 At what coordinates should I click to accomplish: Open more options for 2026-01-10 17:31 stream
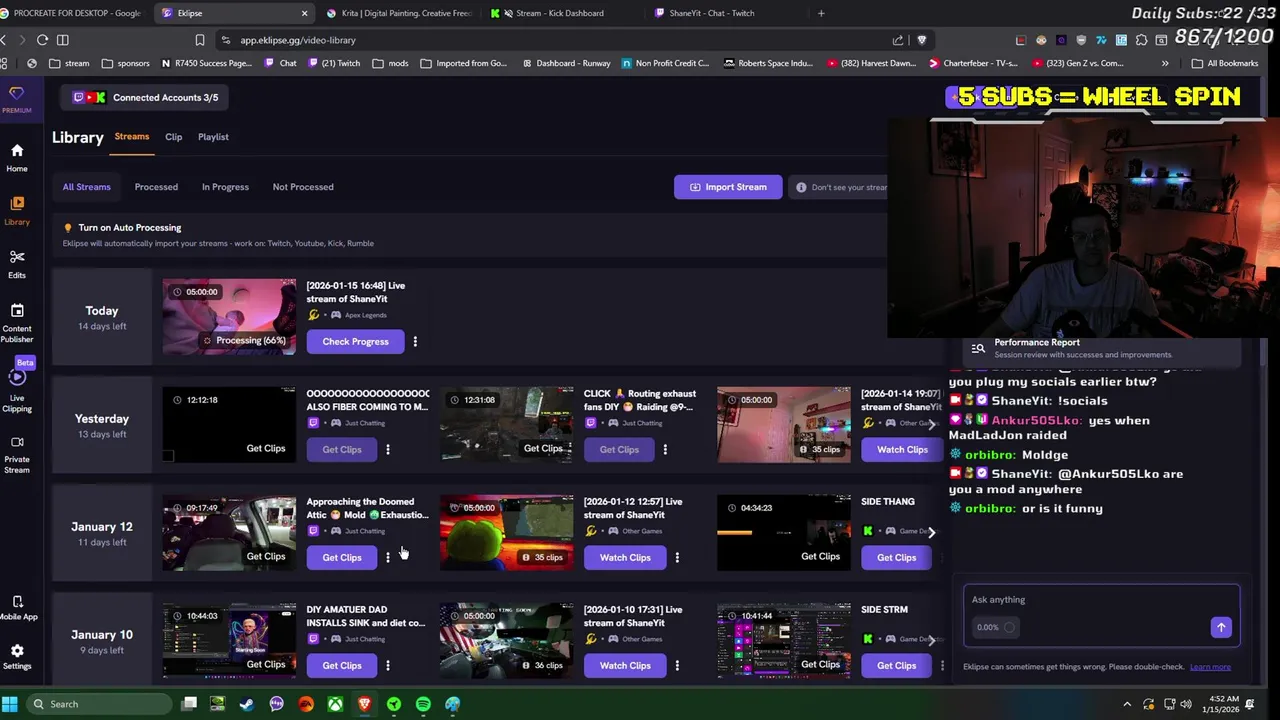click(x=677, y=666)
